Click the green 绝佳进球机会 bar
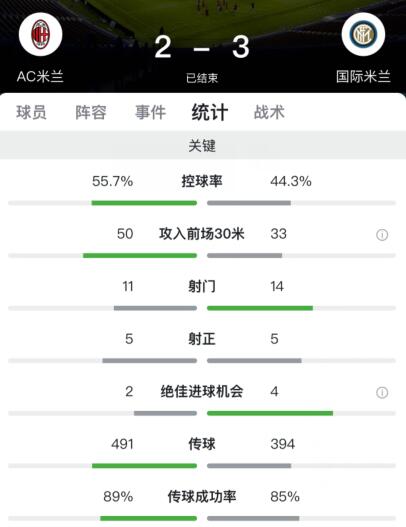 (x=270, y=413)
